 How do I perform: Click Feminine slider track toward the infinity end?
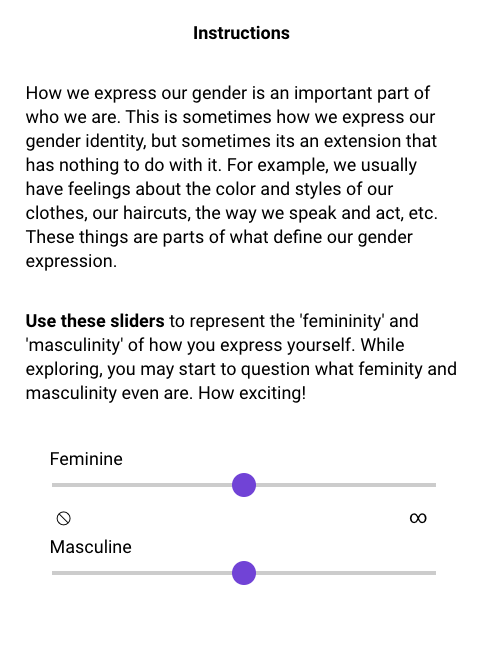pos(346,485)
